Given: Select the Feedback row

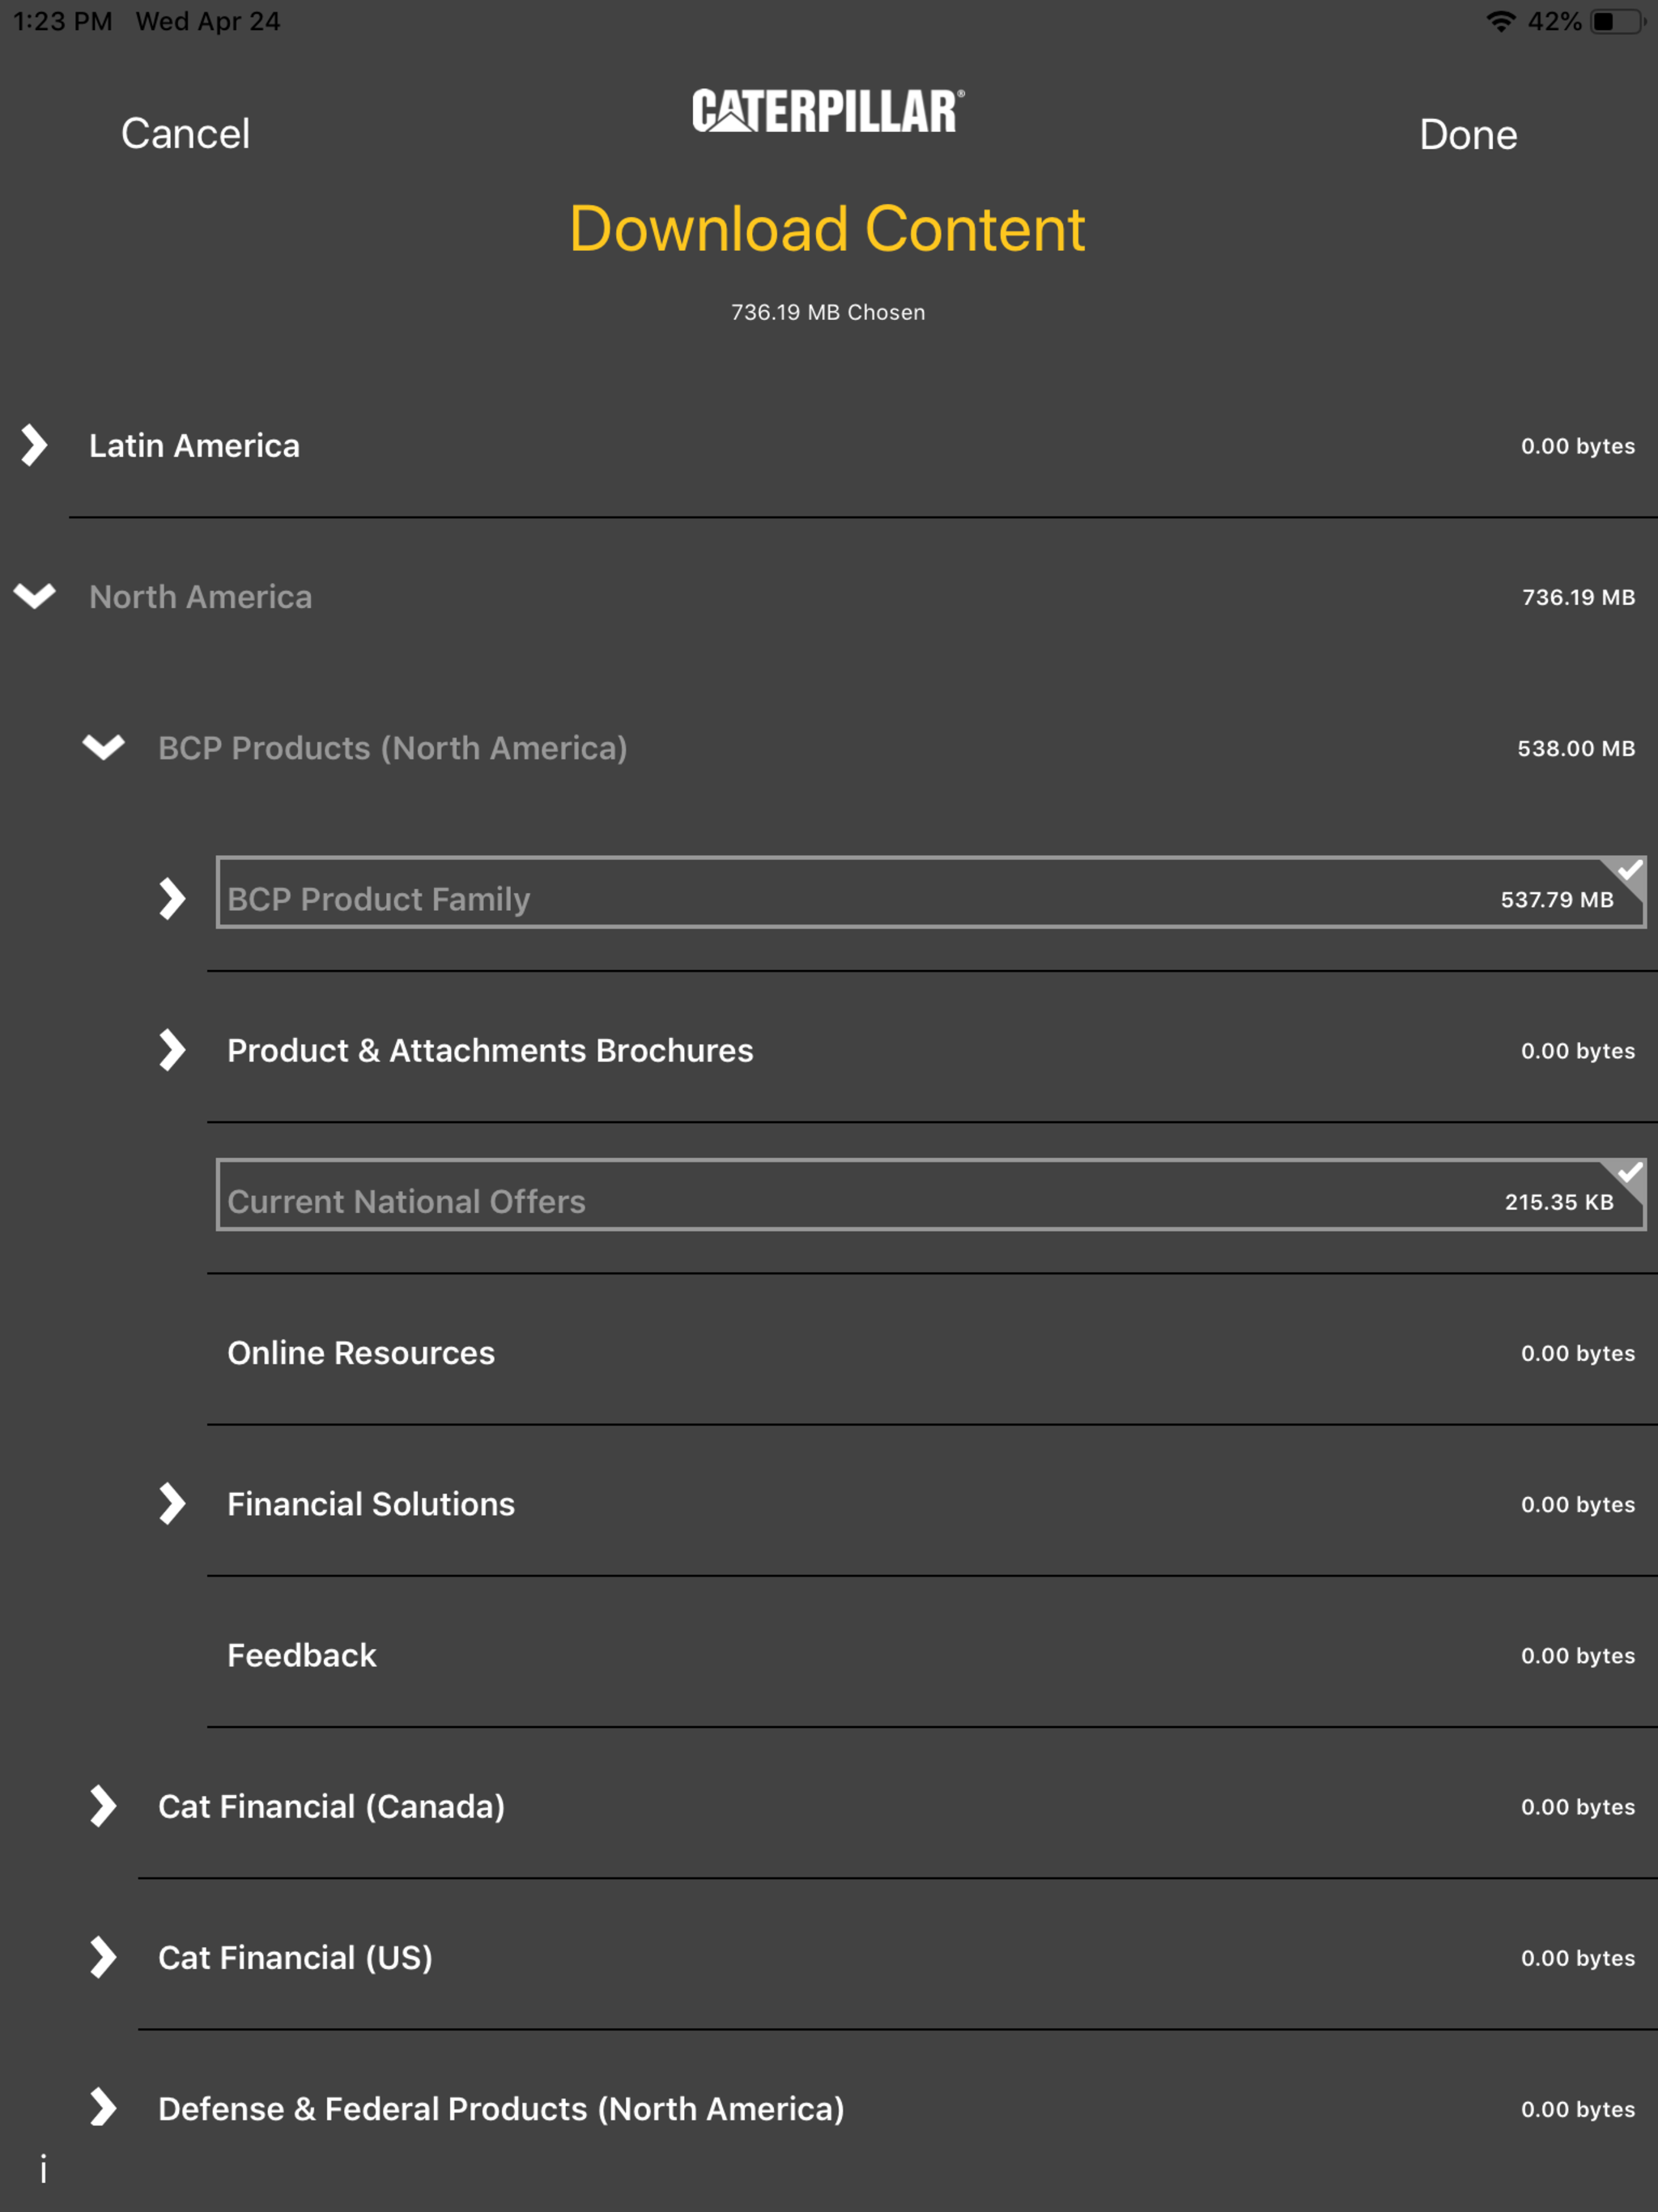Looking at the screenshot, I should (932, 1654).
